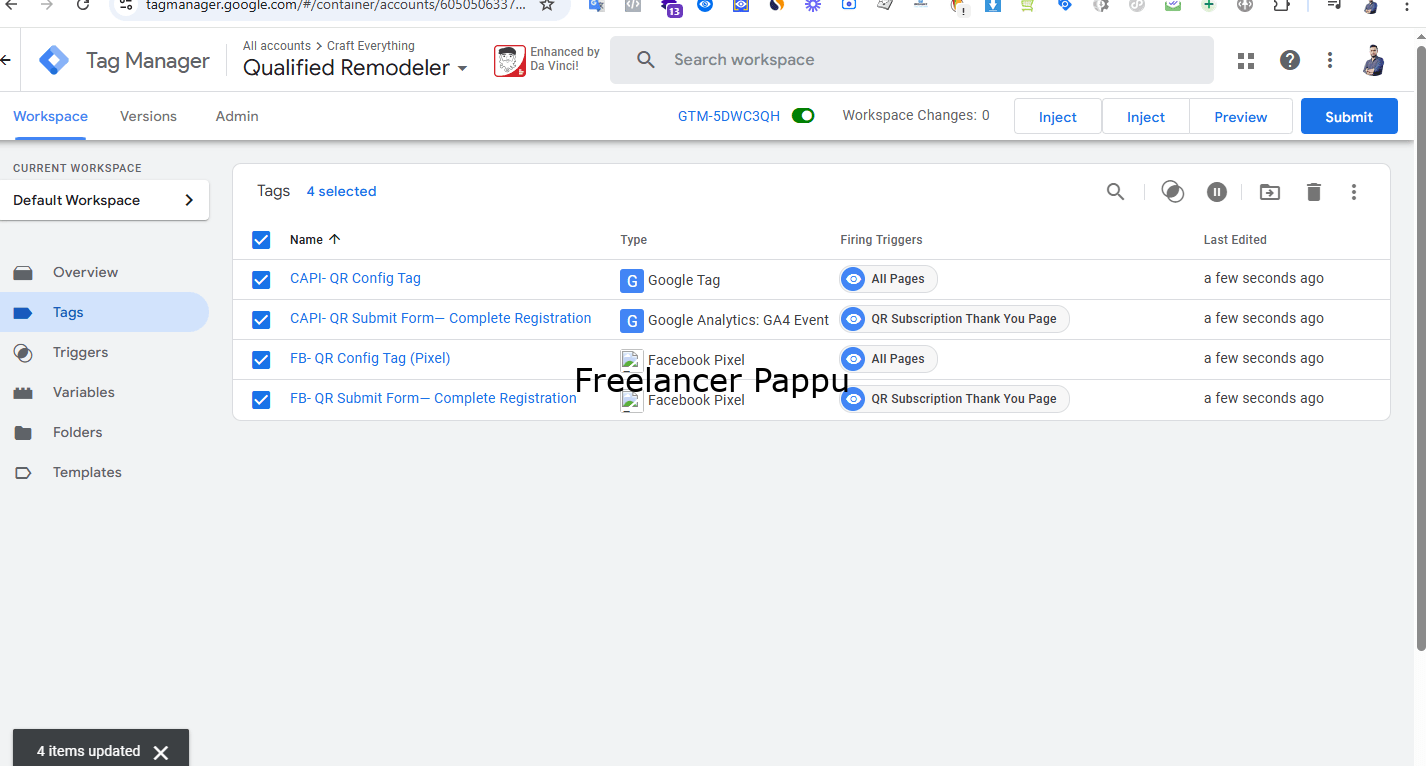The width and height of the screenshot is (1426, 766).
Task: Open the Help menu question mark icon
Action: [x=1290, y=61]
